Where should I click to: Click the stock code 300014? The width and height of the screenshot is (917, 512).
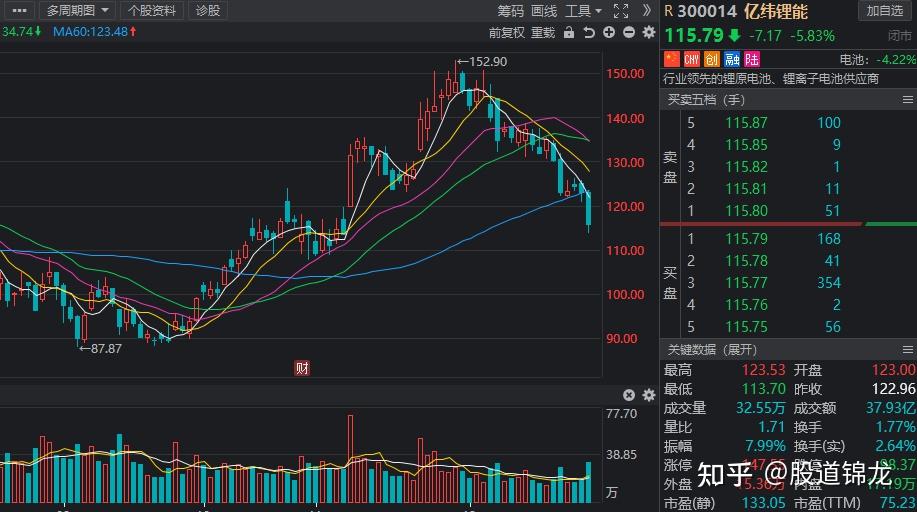(x=707, y=11)
